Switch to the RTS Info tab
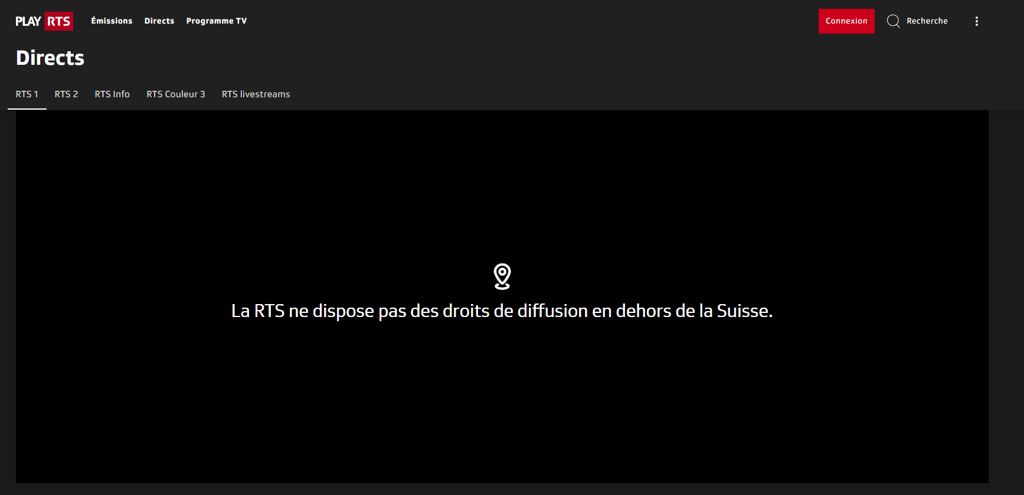Screen dimensions: 1024x495 tap(112, 94)
